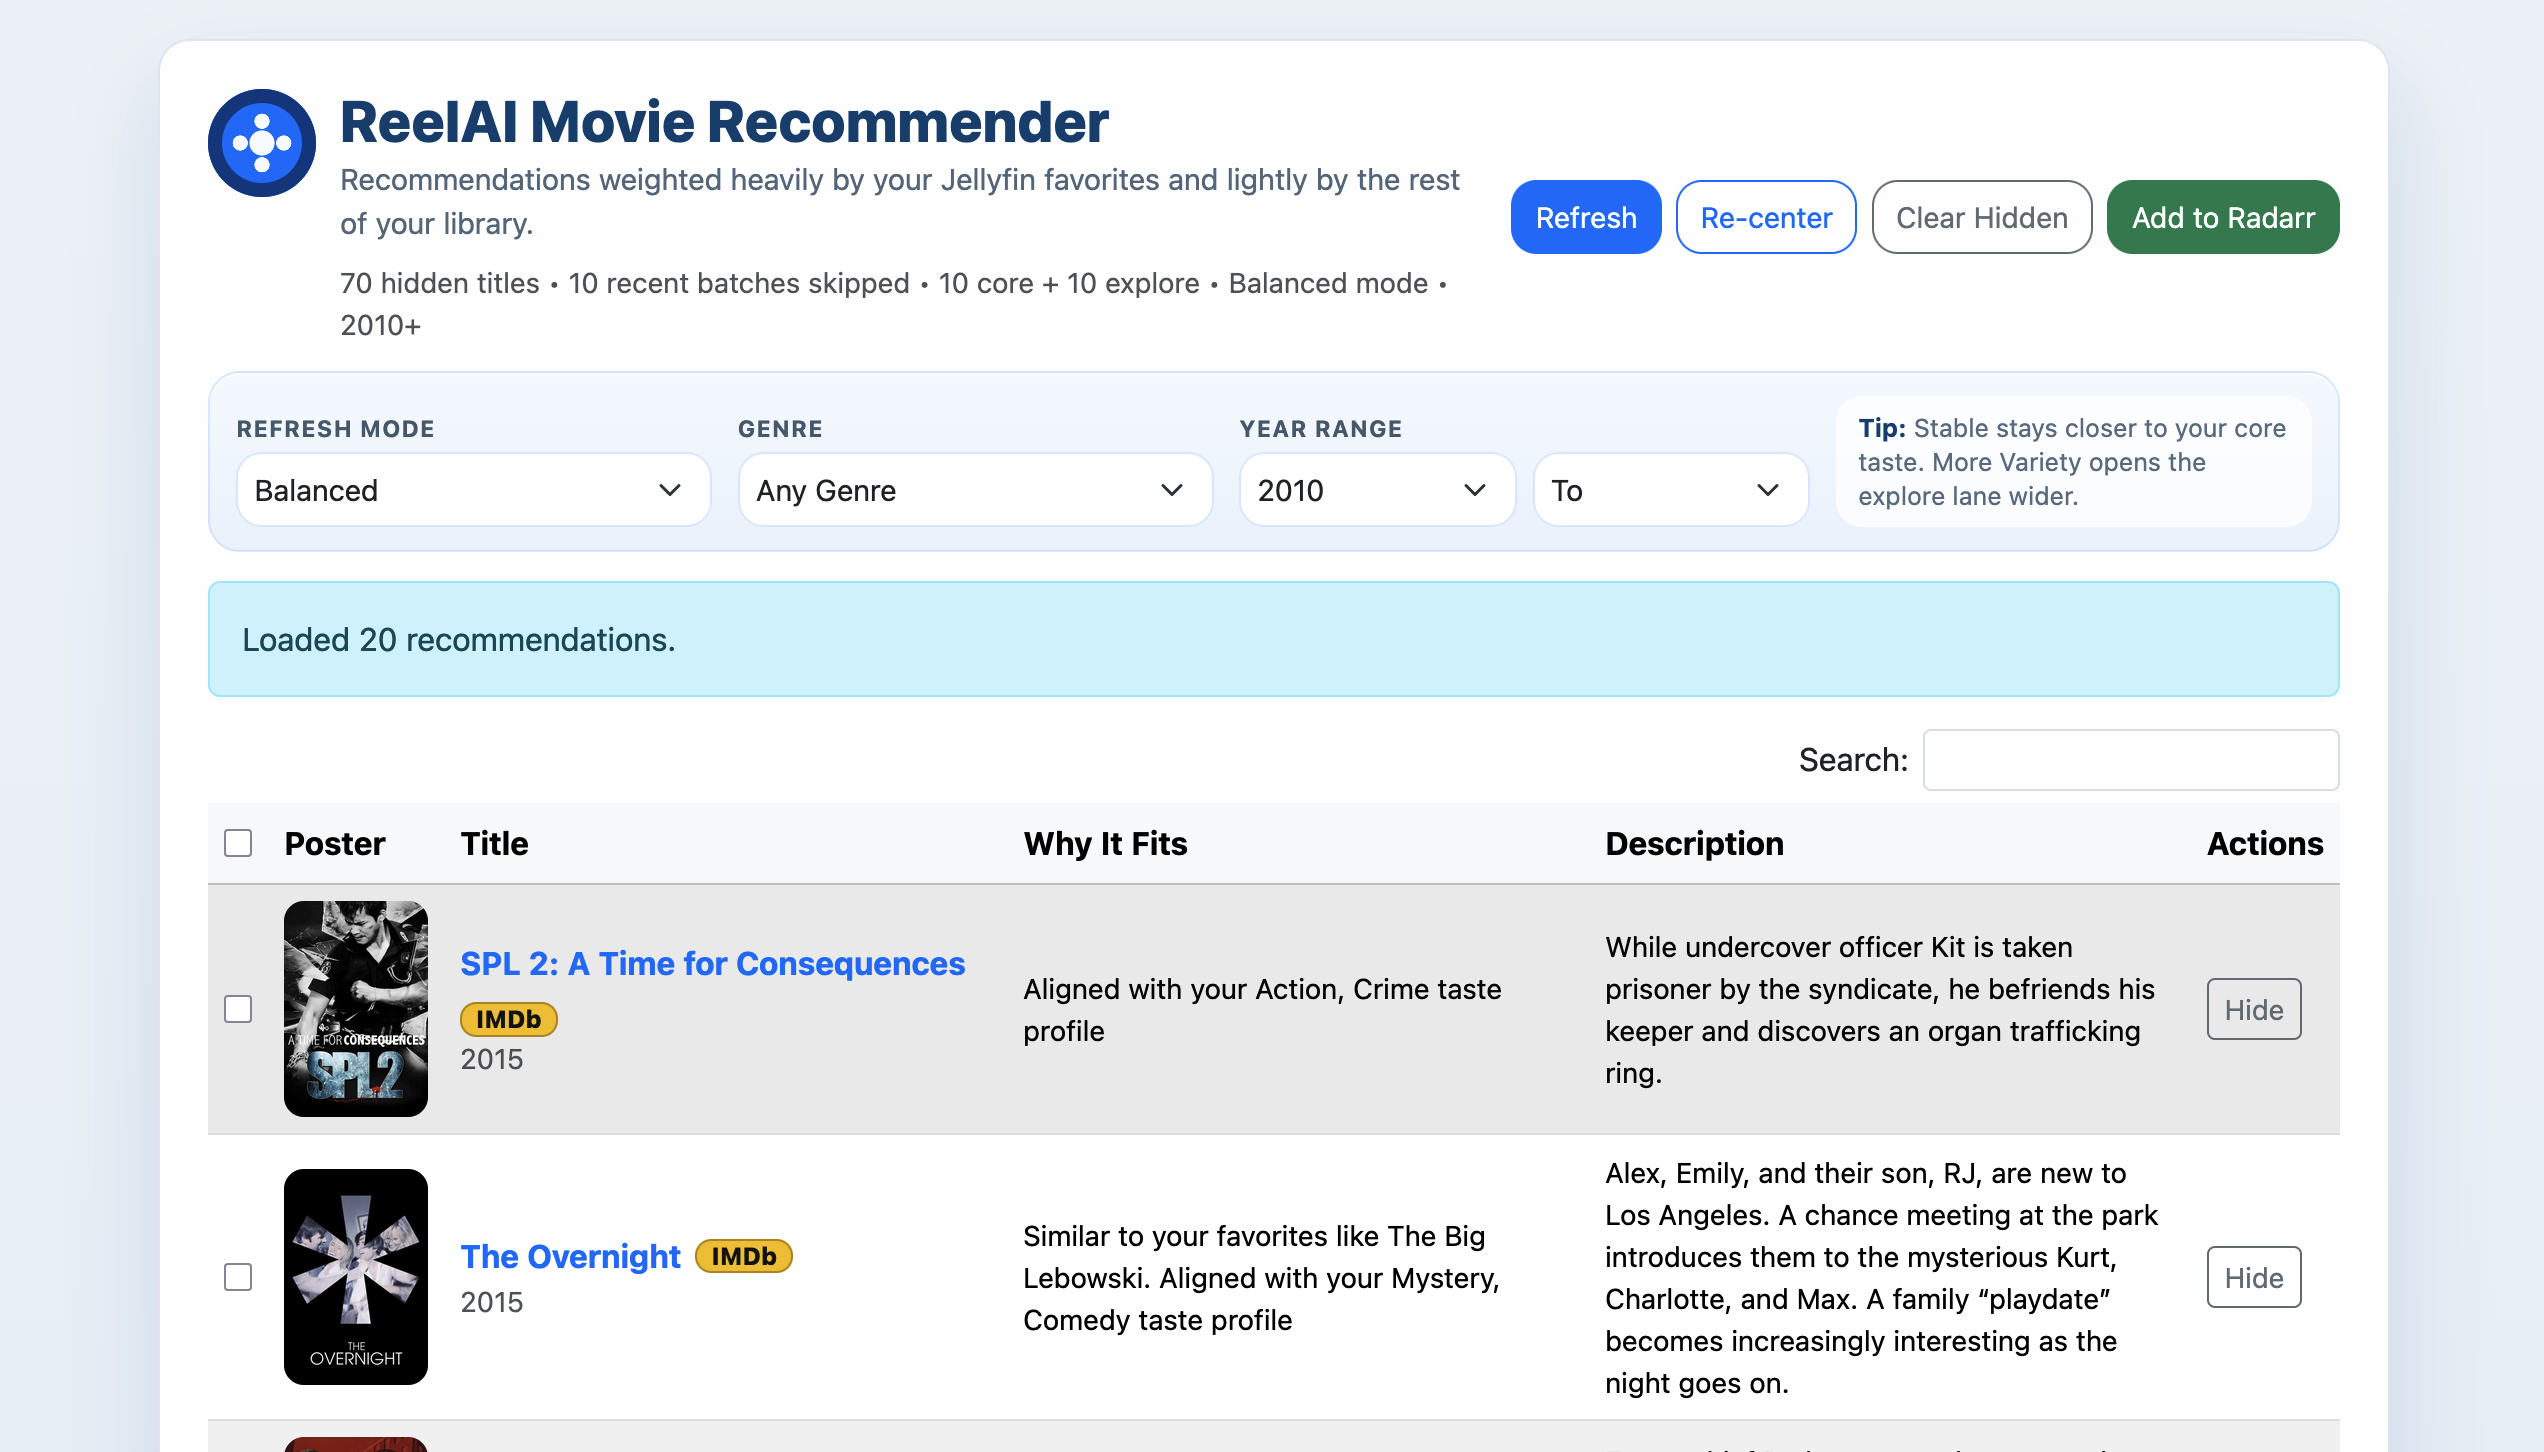Open The Overnight title link

pyautogui.click(x=570, y=1256)
